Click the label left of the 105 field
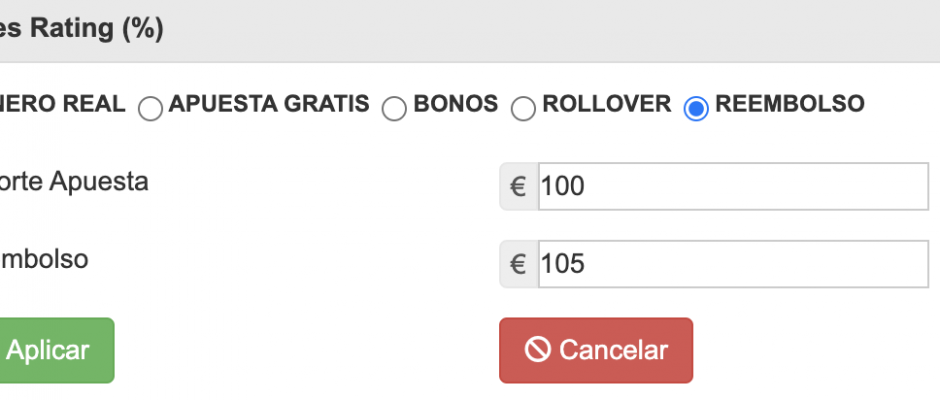The image size is (940, 400). tap(44, 259)
